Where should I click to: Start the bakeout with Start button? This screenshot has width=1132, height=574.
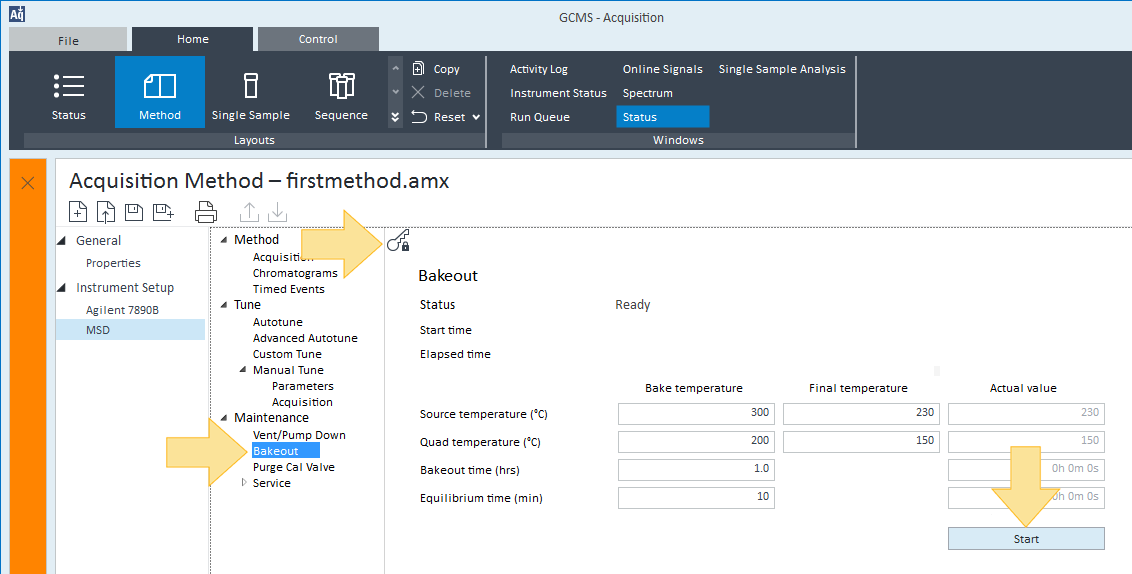[x=1026, y=539]
